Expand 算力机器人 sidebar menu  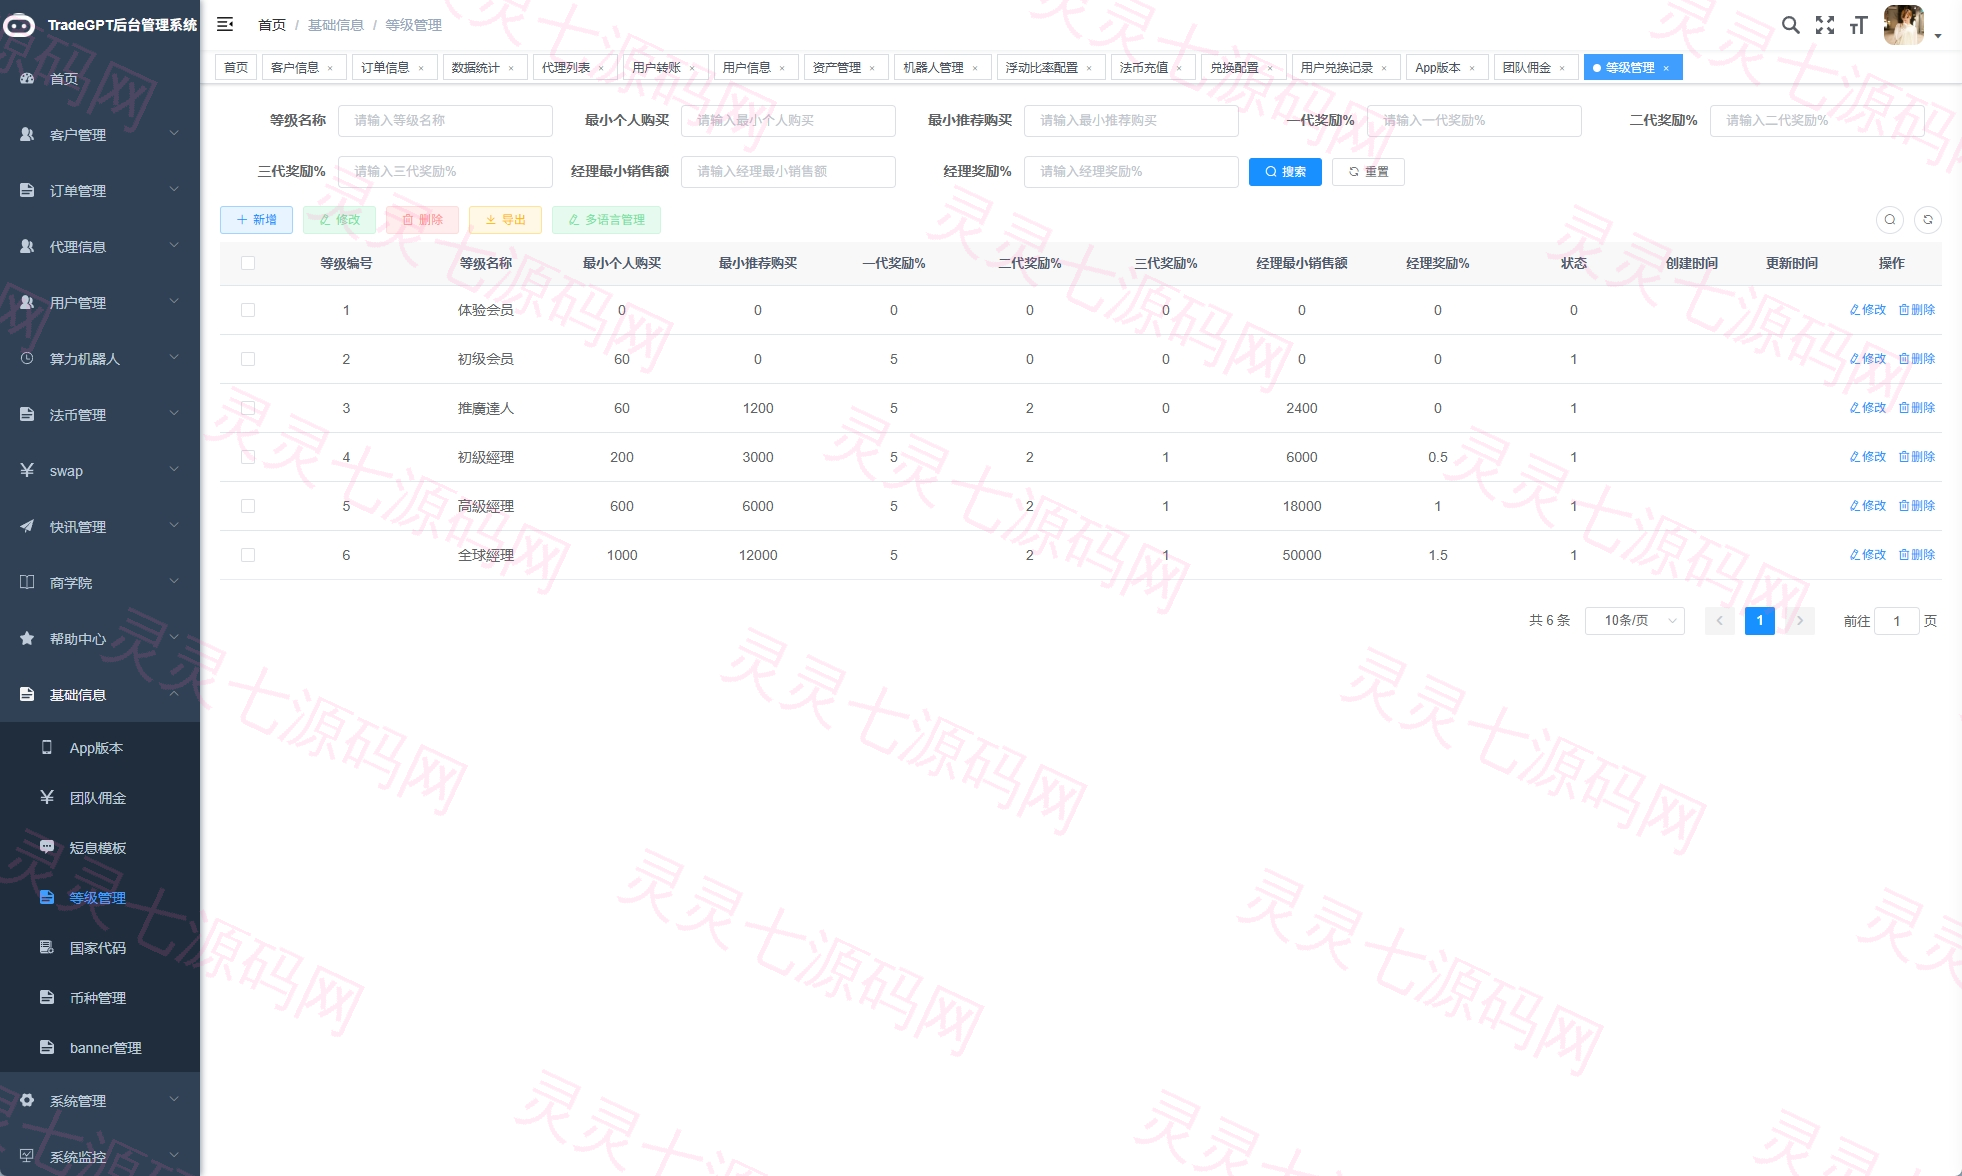100,359
